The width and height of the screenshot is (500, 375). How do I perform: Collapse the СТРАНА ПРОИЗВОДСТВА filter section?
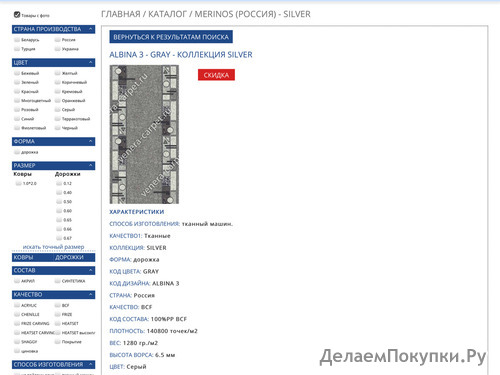click(91, 29)
